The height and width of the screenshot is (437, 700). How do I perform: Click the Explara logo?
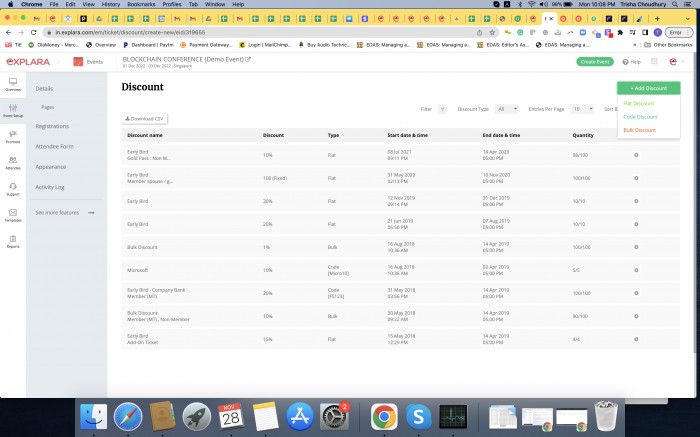(28, 62)
